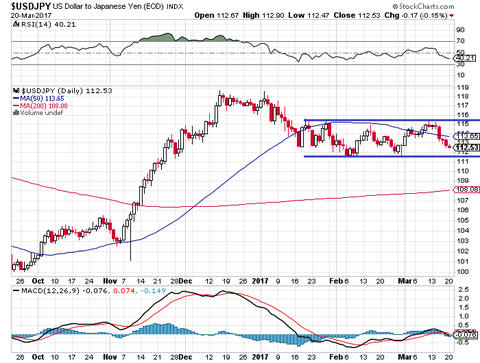The height and width of the screenshot is (363, 480).
Task: Click the High 112.90 value
Action: (x=263, y=15)
